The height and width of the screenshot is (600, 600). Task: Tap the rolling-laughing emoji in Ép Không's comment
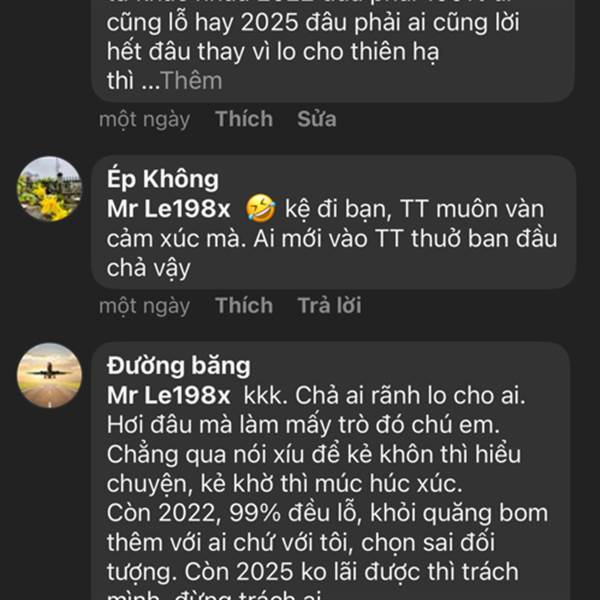tap(260, 209)
